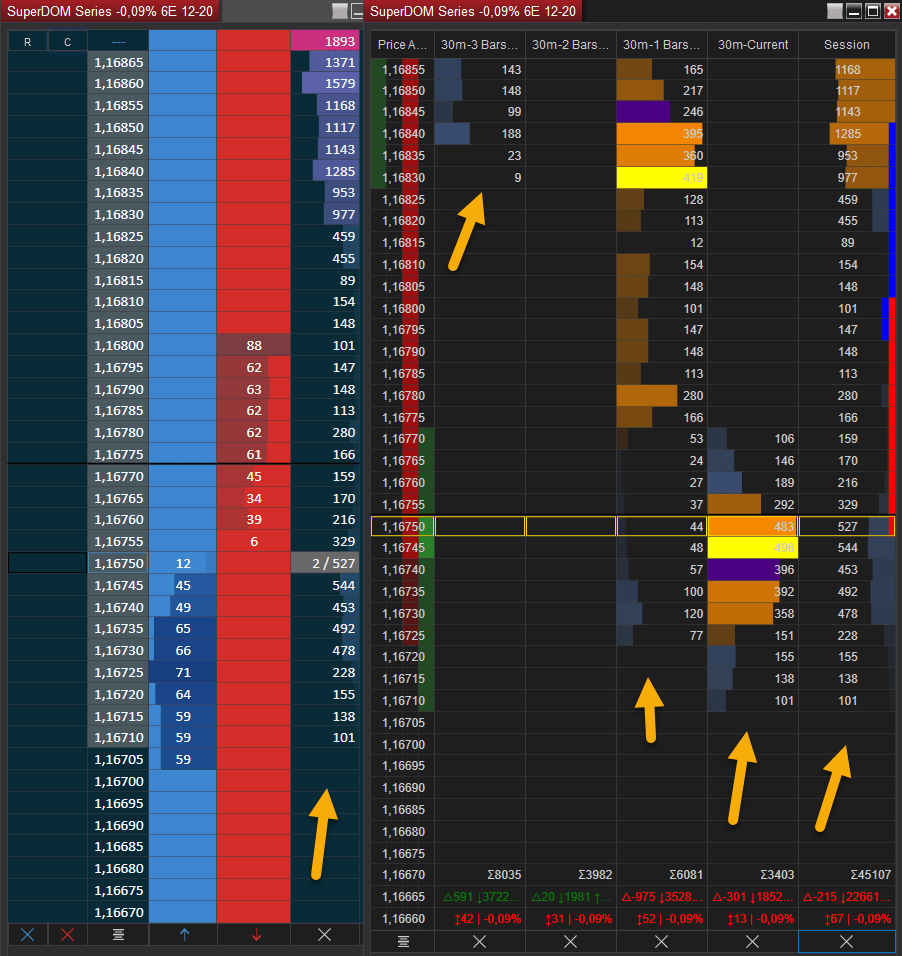Click the 30m-Current column header
The width and height of the screenshot is (902, 956).
click(753, 45)
